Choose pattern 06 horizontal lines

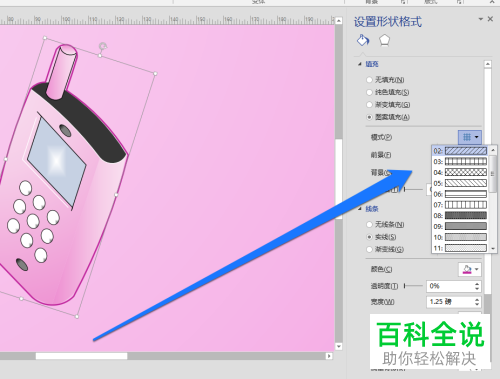[460, 194]
